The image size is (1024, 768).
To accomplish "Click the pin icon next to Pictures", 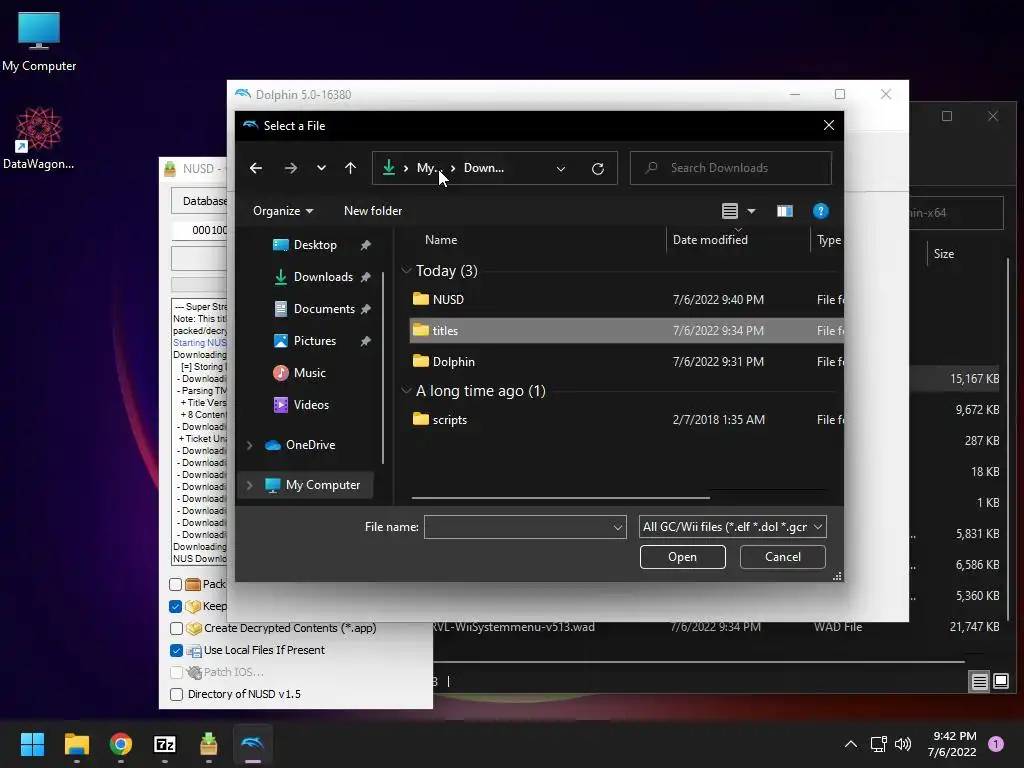I will pyautogui.click(x=366, y=341).
